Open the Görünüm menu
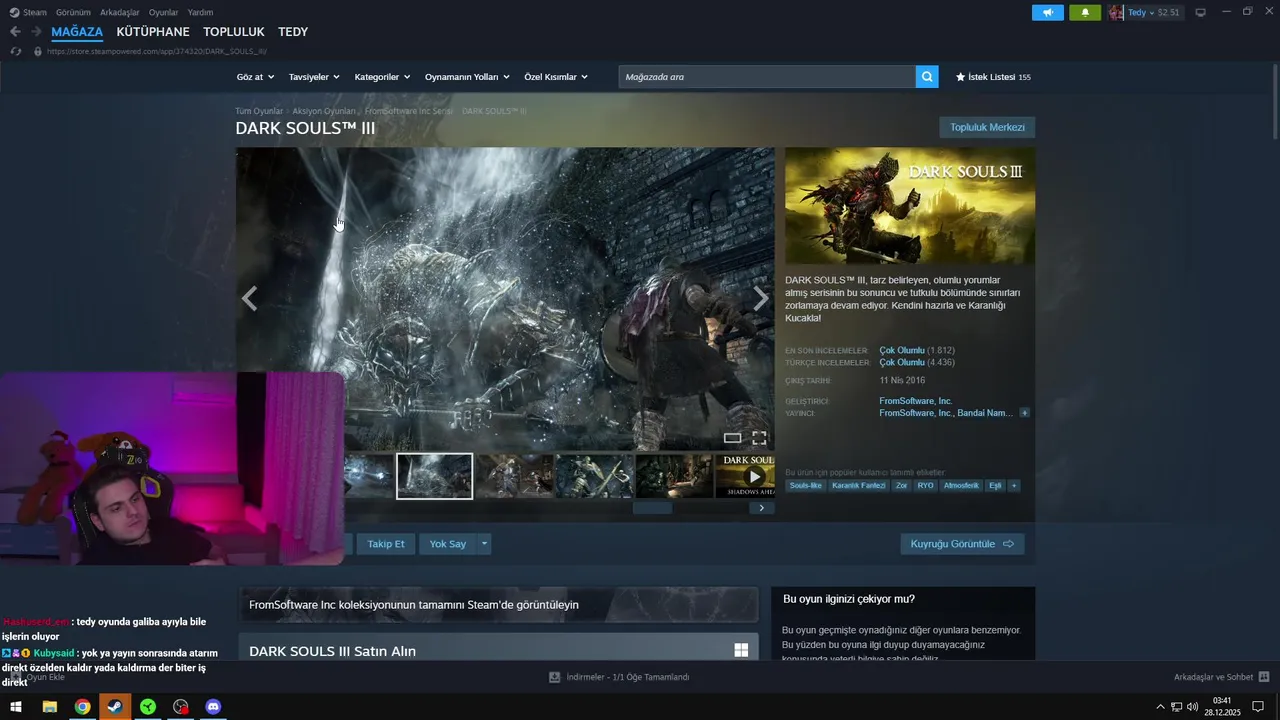The height and width of the screenshot is (720, 1280). 73,12
